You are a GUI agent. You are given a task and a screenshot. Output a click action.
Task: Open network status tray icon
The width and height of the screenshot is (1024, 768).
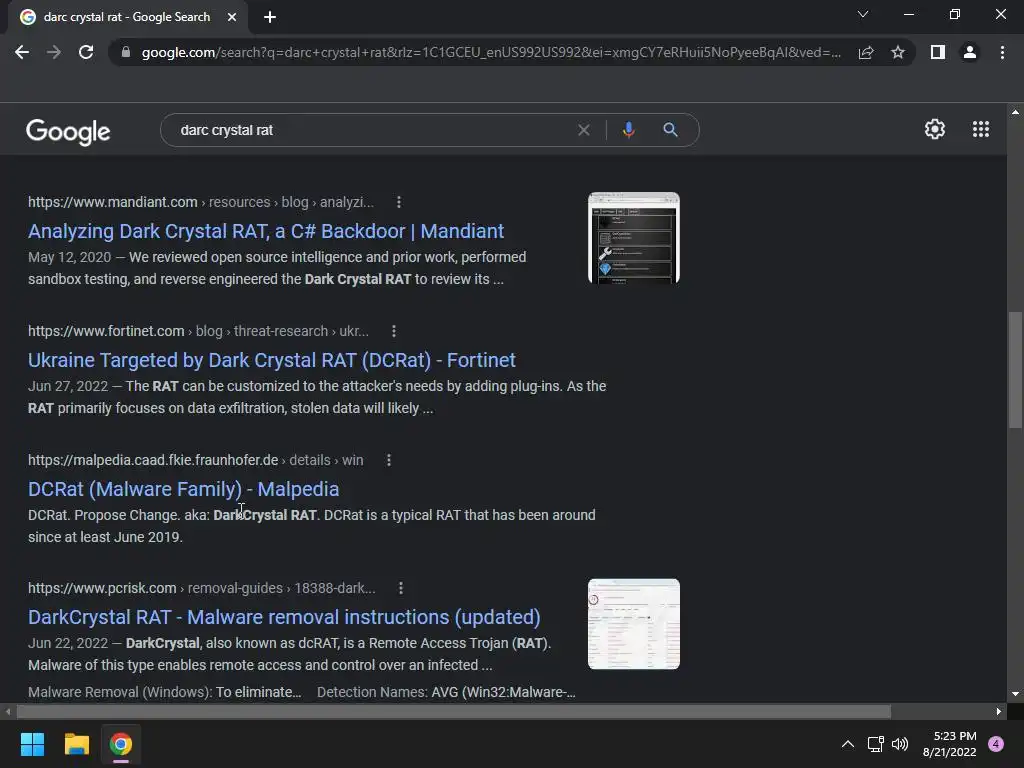coord(875,744)
